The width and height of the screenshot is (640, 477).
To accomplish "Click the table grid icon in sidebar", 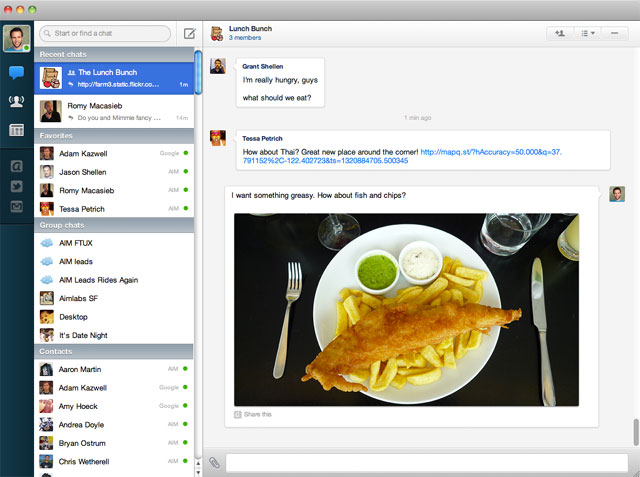I will point(17,130).
